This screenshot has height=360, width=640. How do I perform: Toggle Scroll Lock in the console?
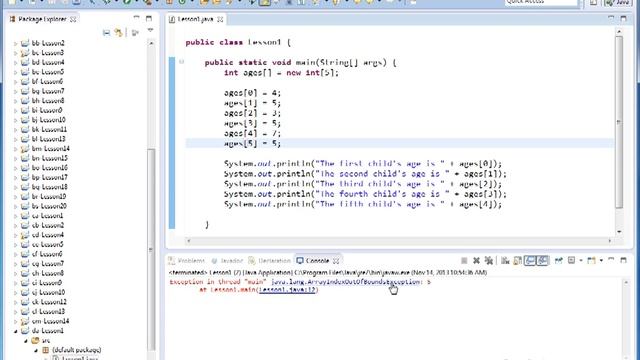coord(518,260)
